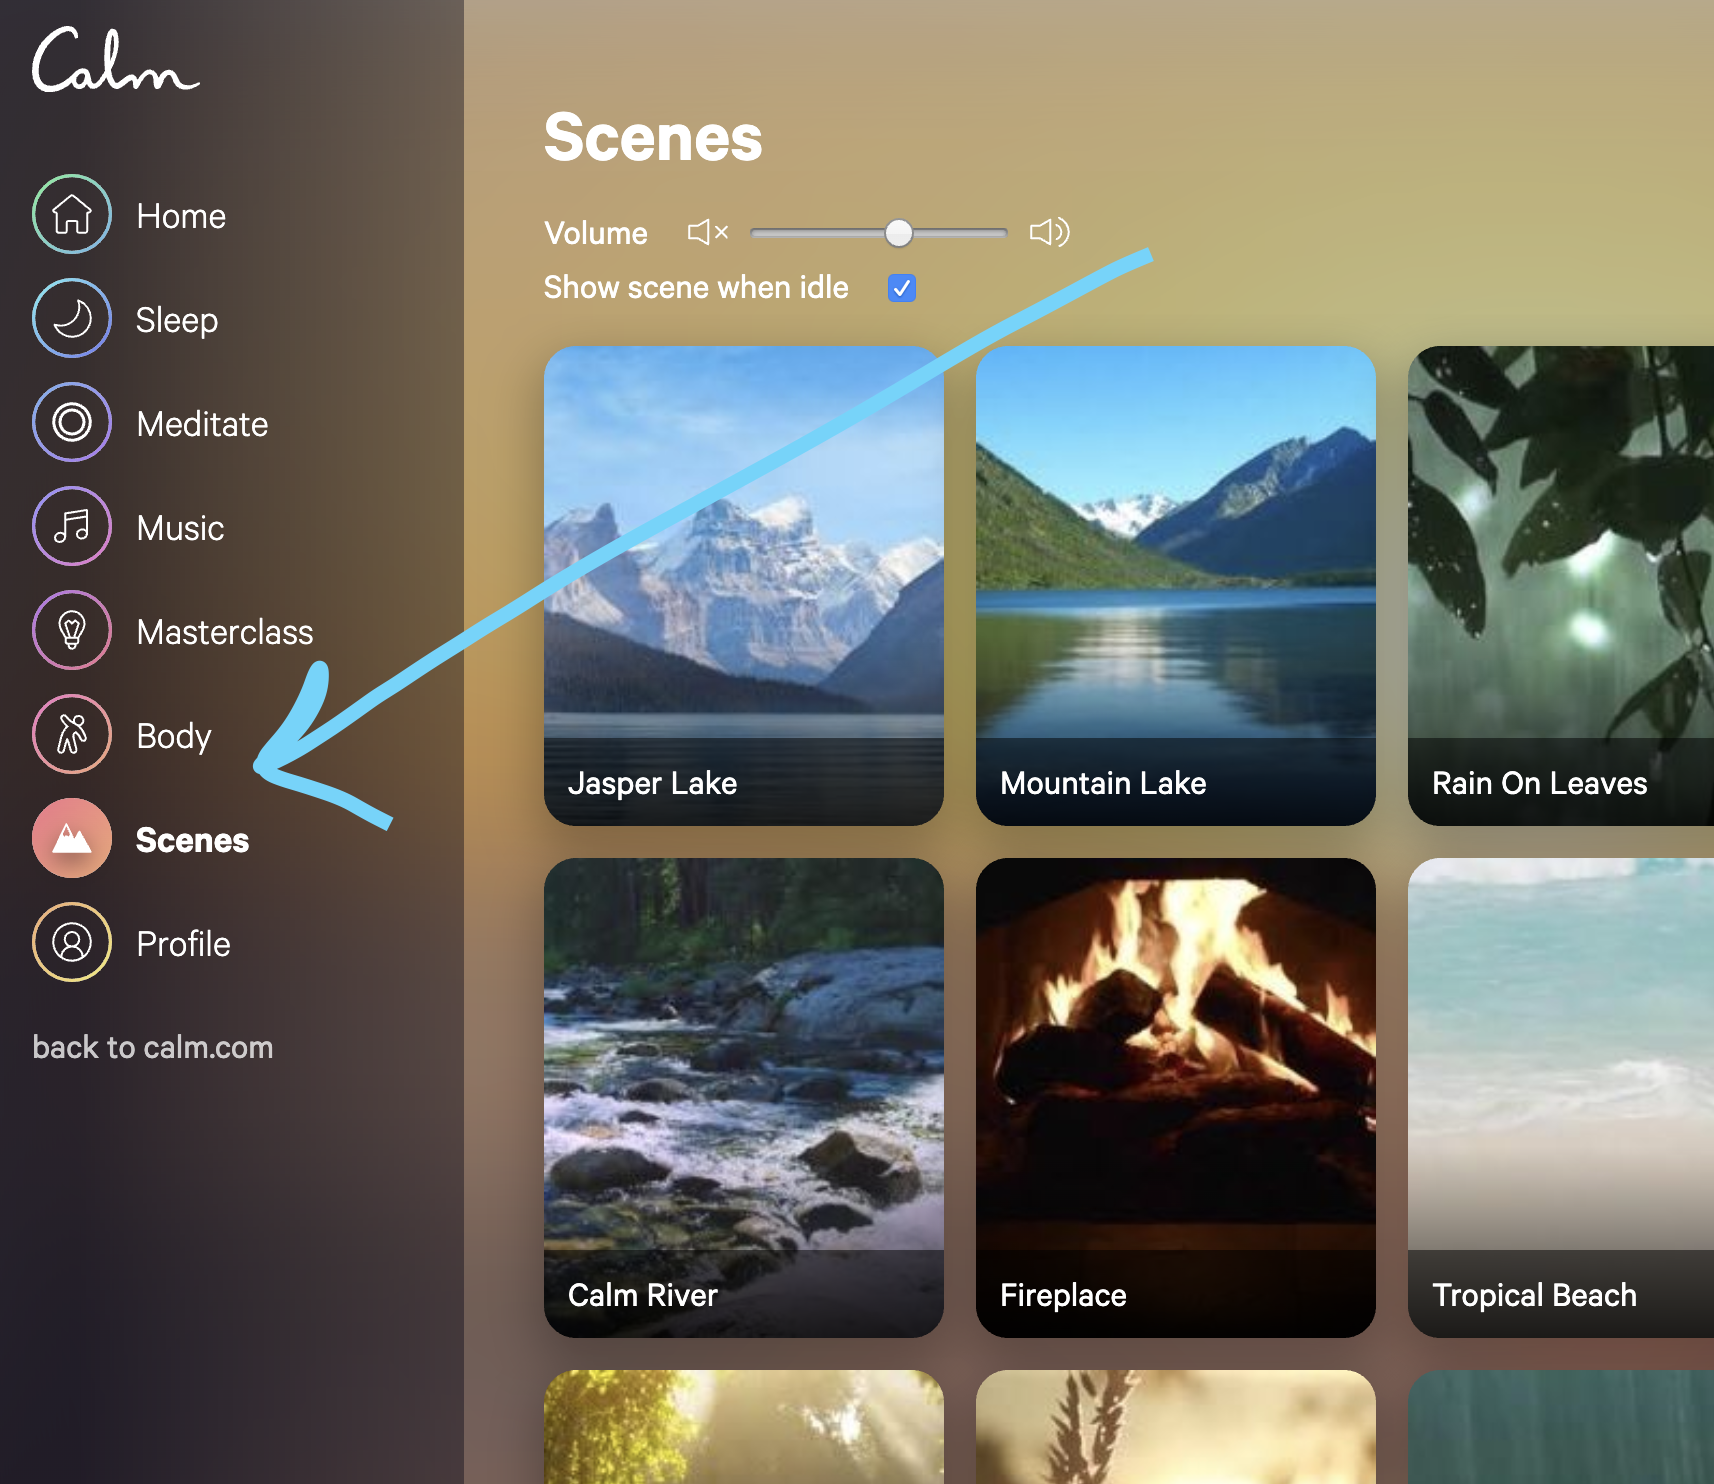Viewport: 1714px width, 1484px height.
Task: Open the Home menu item
Action: (x=181, y=216)
